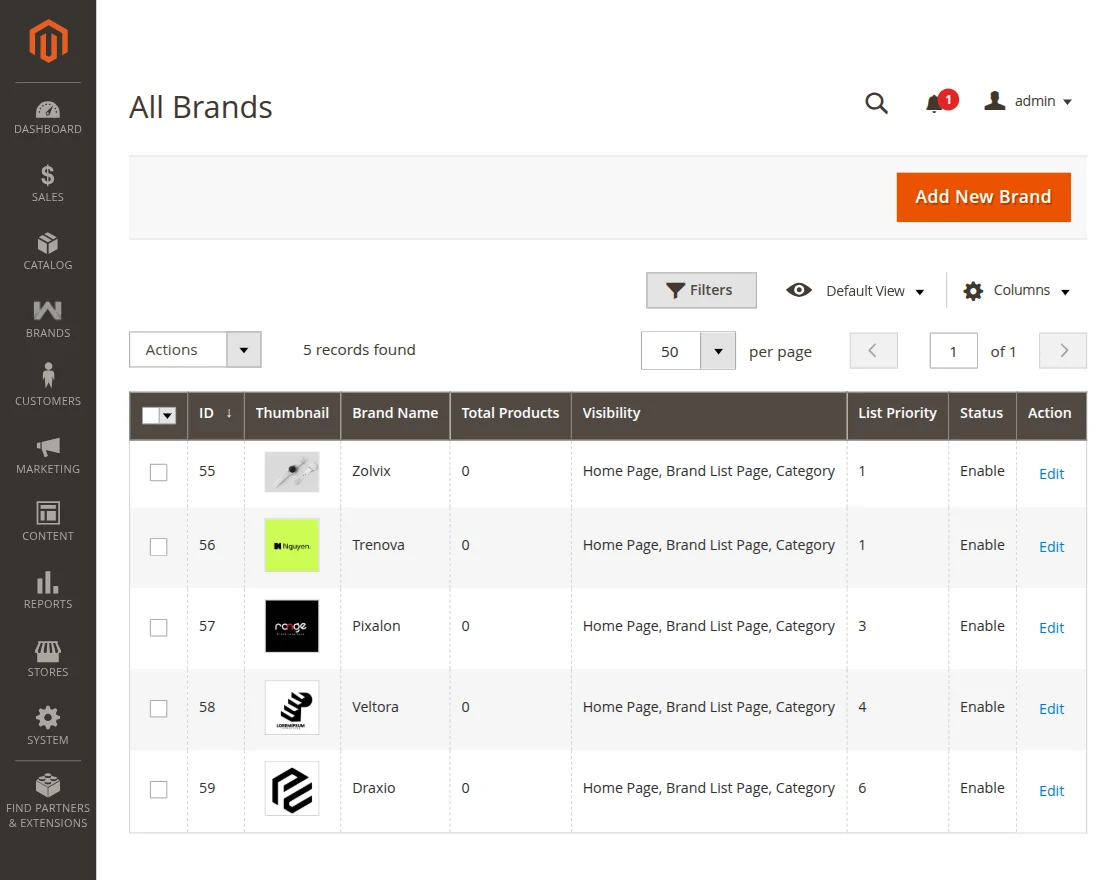Click the Visibility column header
The width and height of the screenshot is (1120, 880).
pos(709,414)
